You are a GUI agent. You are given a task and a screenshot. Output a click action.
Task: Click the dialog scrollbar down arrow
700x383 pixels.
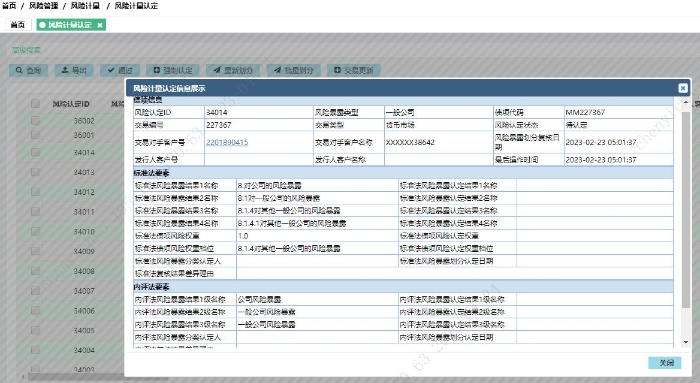[x=686, y=342]
